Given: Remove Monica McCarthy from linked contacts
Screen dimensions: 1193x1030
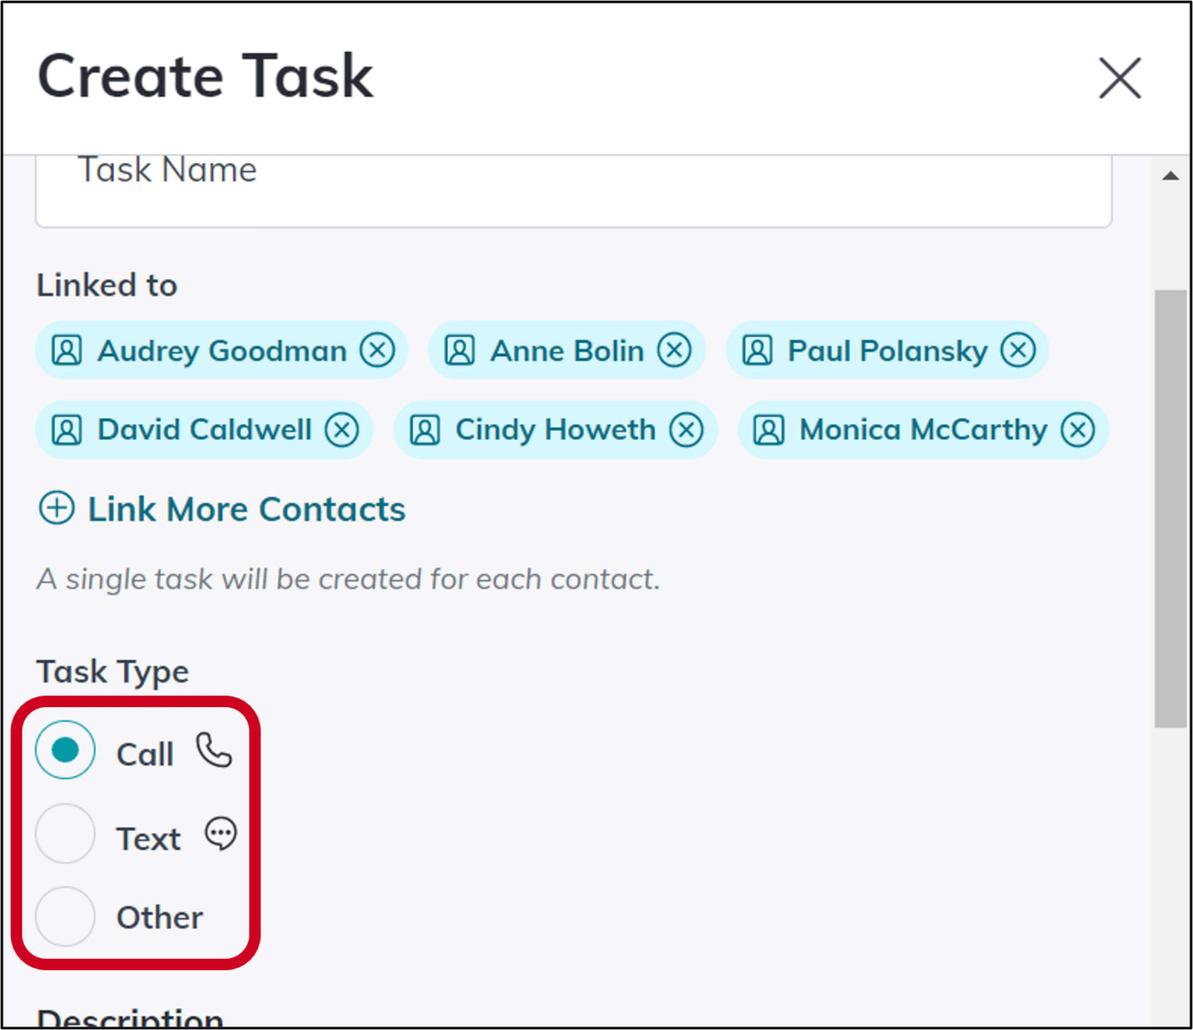Looking at the screenshot, I should [x=1077, y=430].
